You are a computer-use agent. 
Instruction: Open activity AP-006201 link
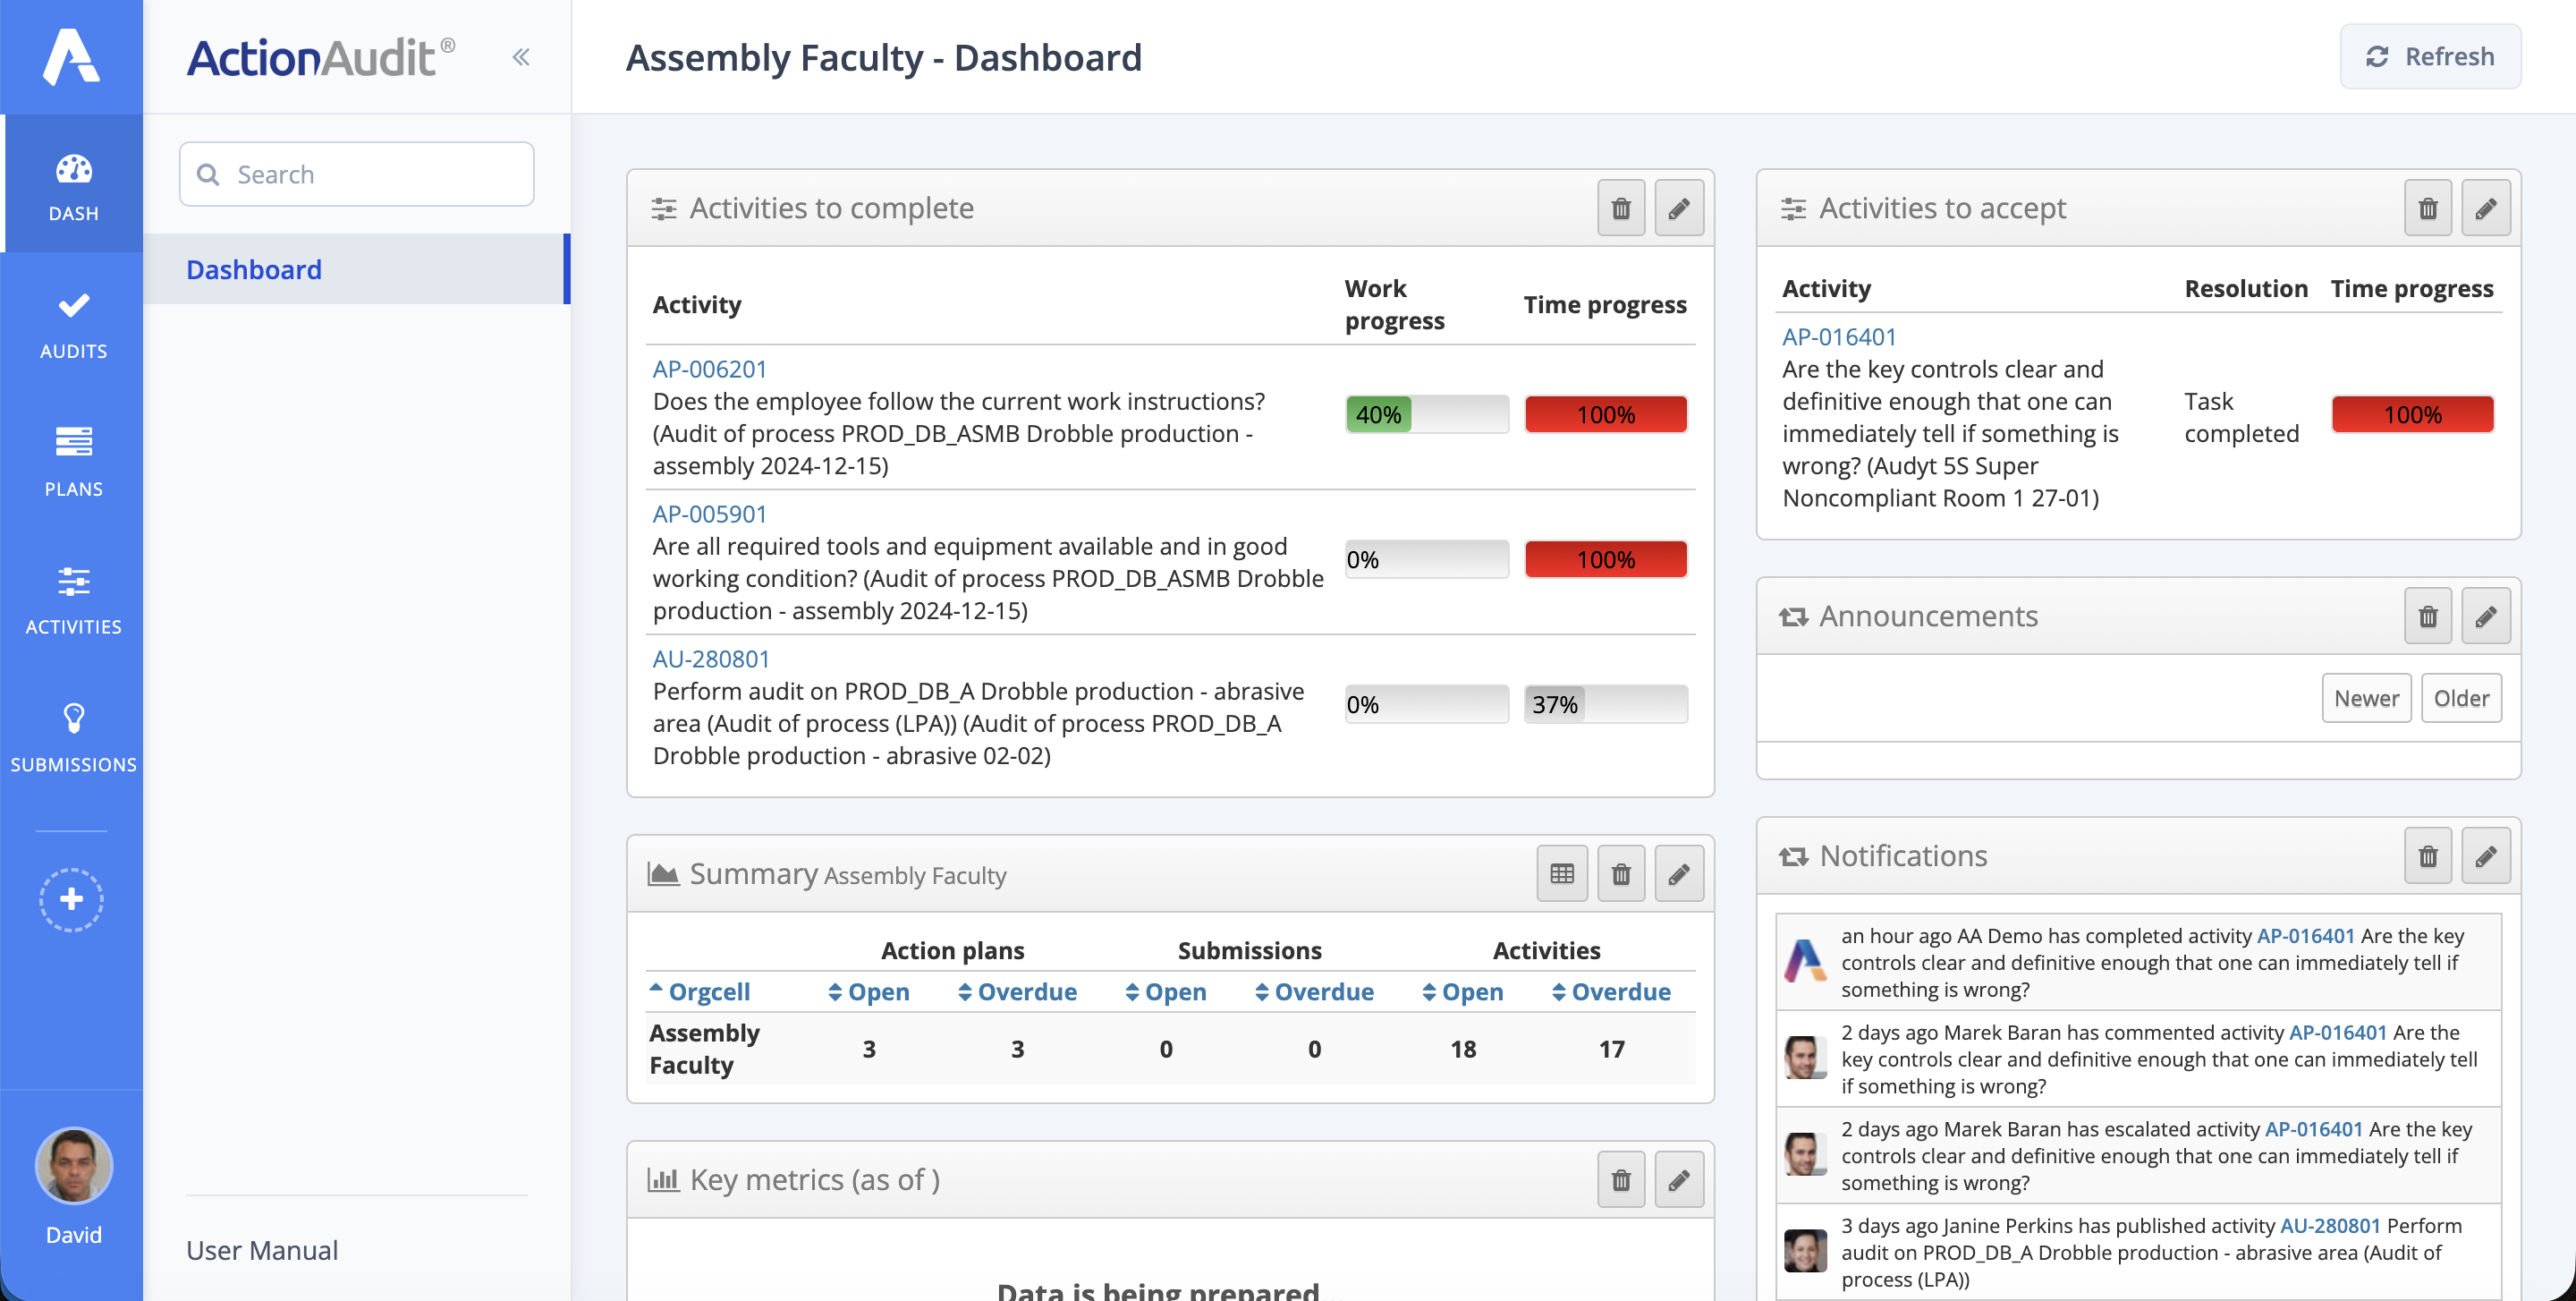pyautogui.click(x=709, y=368)
